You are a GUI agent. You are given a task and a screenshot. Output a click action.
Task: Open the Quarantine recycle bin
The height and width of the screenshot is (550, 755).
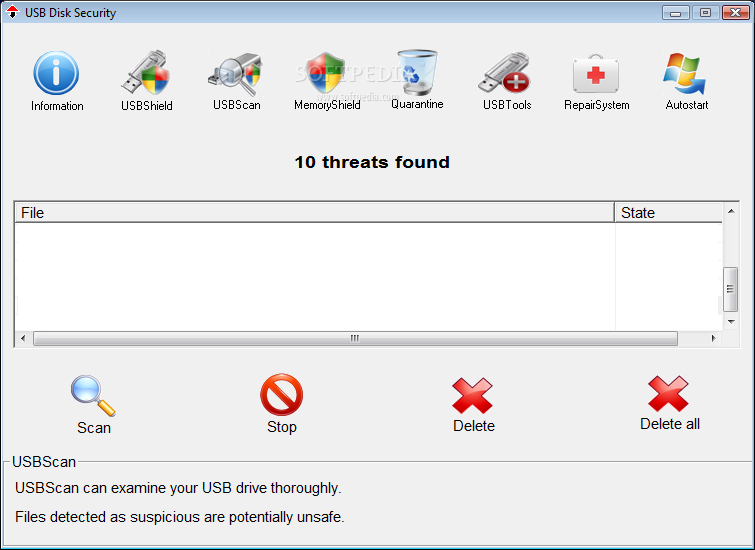click(417, 79)
